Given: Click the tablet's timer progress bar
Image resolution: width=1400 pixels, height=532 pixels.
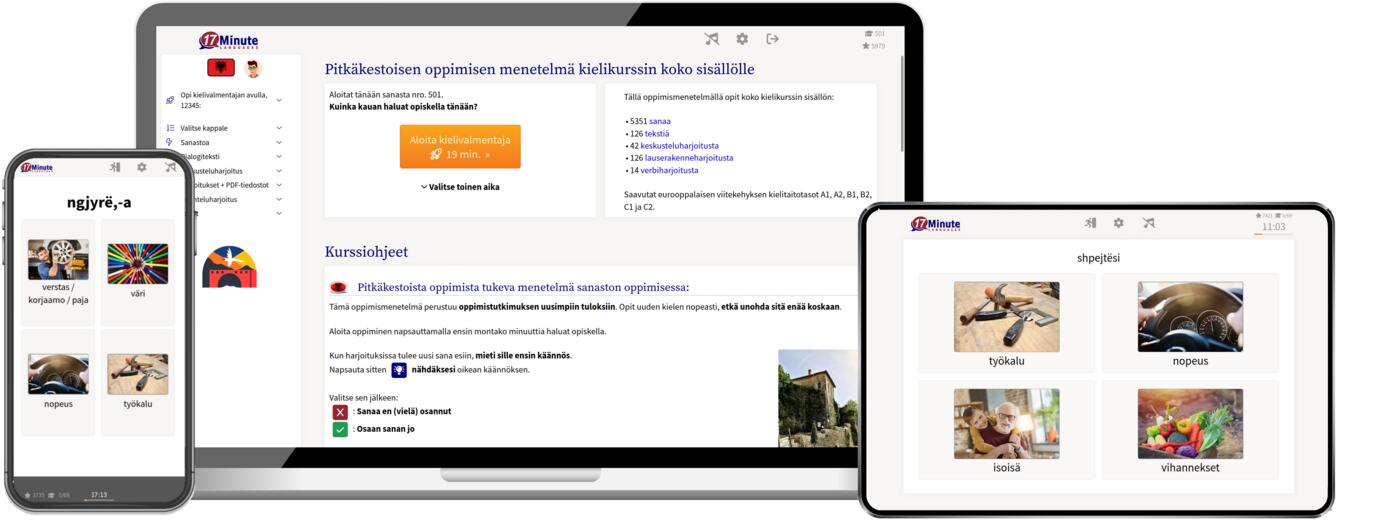Looking at the screenshot, I should pyautogui.click(x=1273, y=235).
